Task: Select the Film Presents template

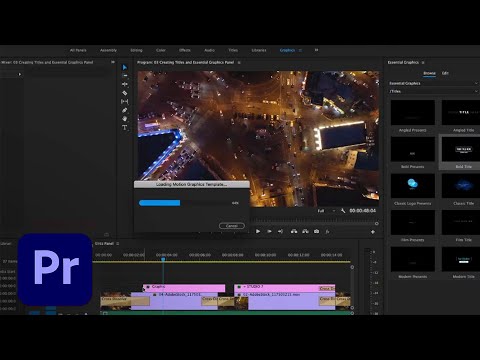Action: pos(413,226)
